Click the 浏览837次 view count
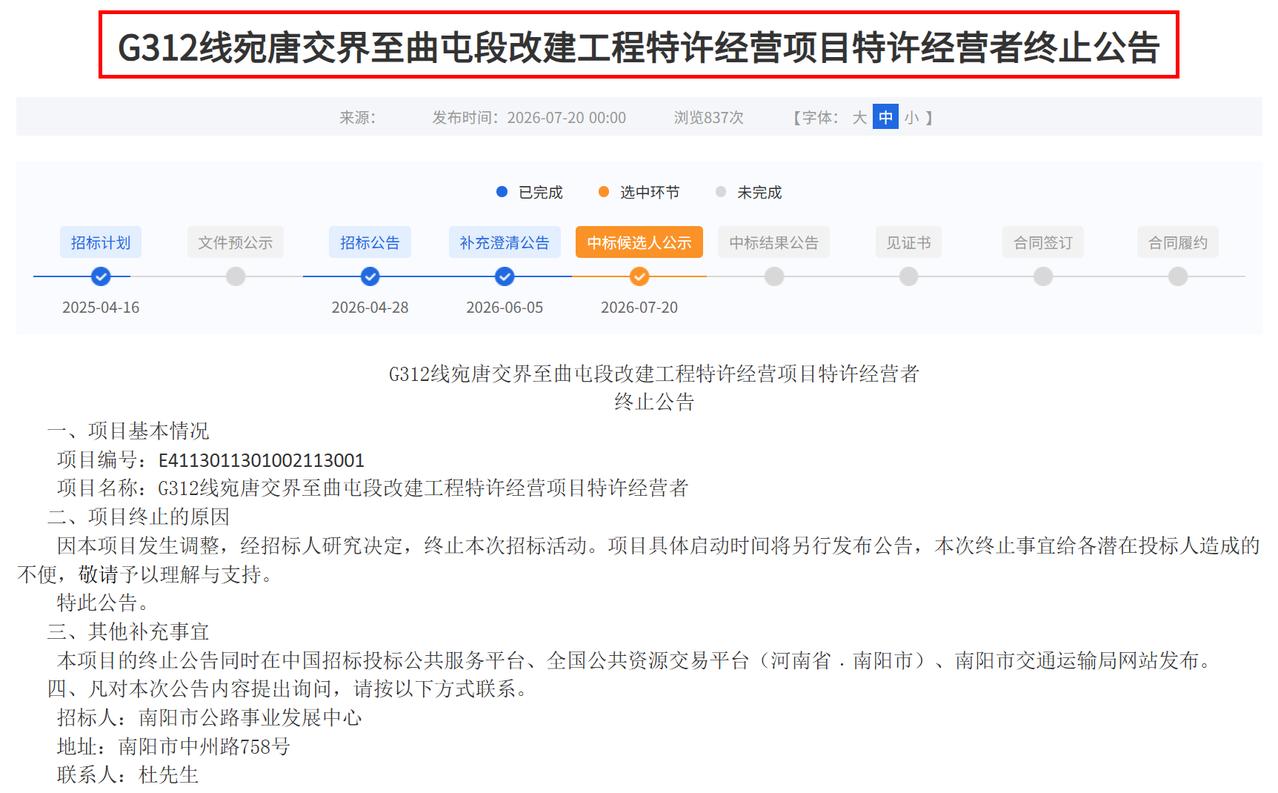Viewport: 1278px width, 793px height. coord(709,117)
